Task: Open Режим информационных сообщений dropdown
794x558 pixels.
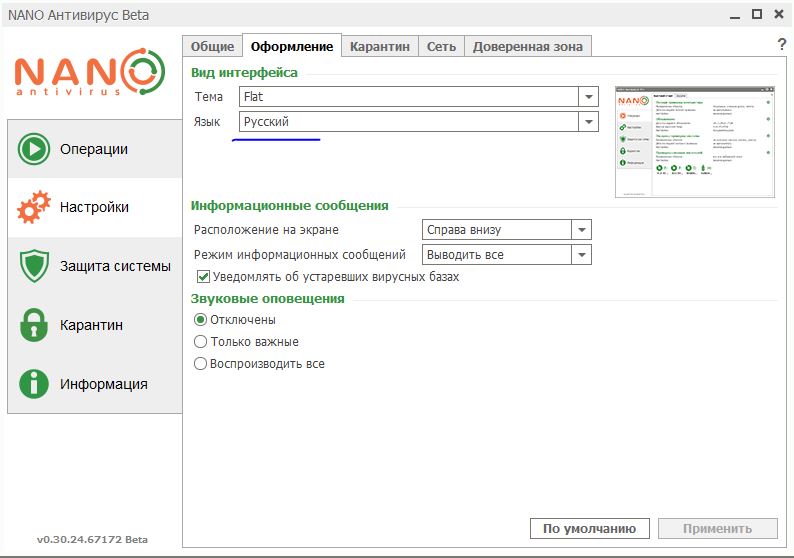Action: coord(581,255)
